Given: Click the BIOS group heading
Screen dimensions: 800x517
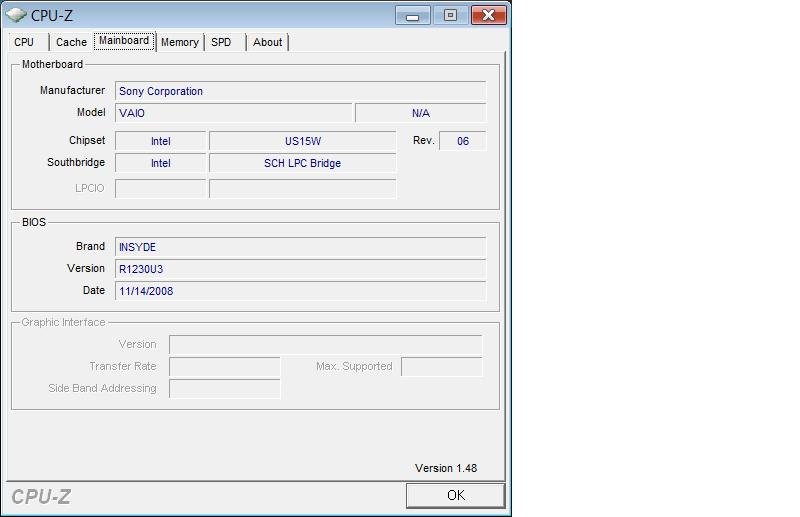Looking at the screenshot, I should click(x=34, y=222).
